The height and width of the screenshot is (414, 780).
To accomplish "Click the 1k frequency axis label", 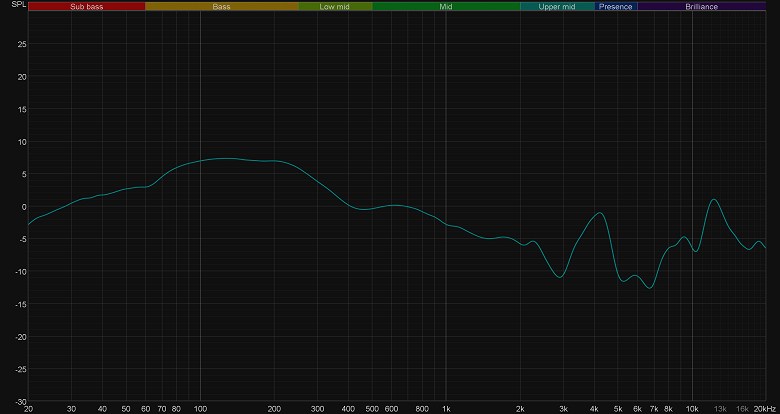I will [446, 409].
